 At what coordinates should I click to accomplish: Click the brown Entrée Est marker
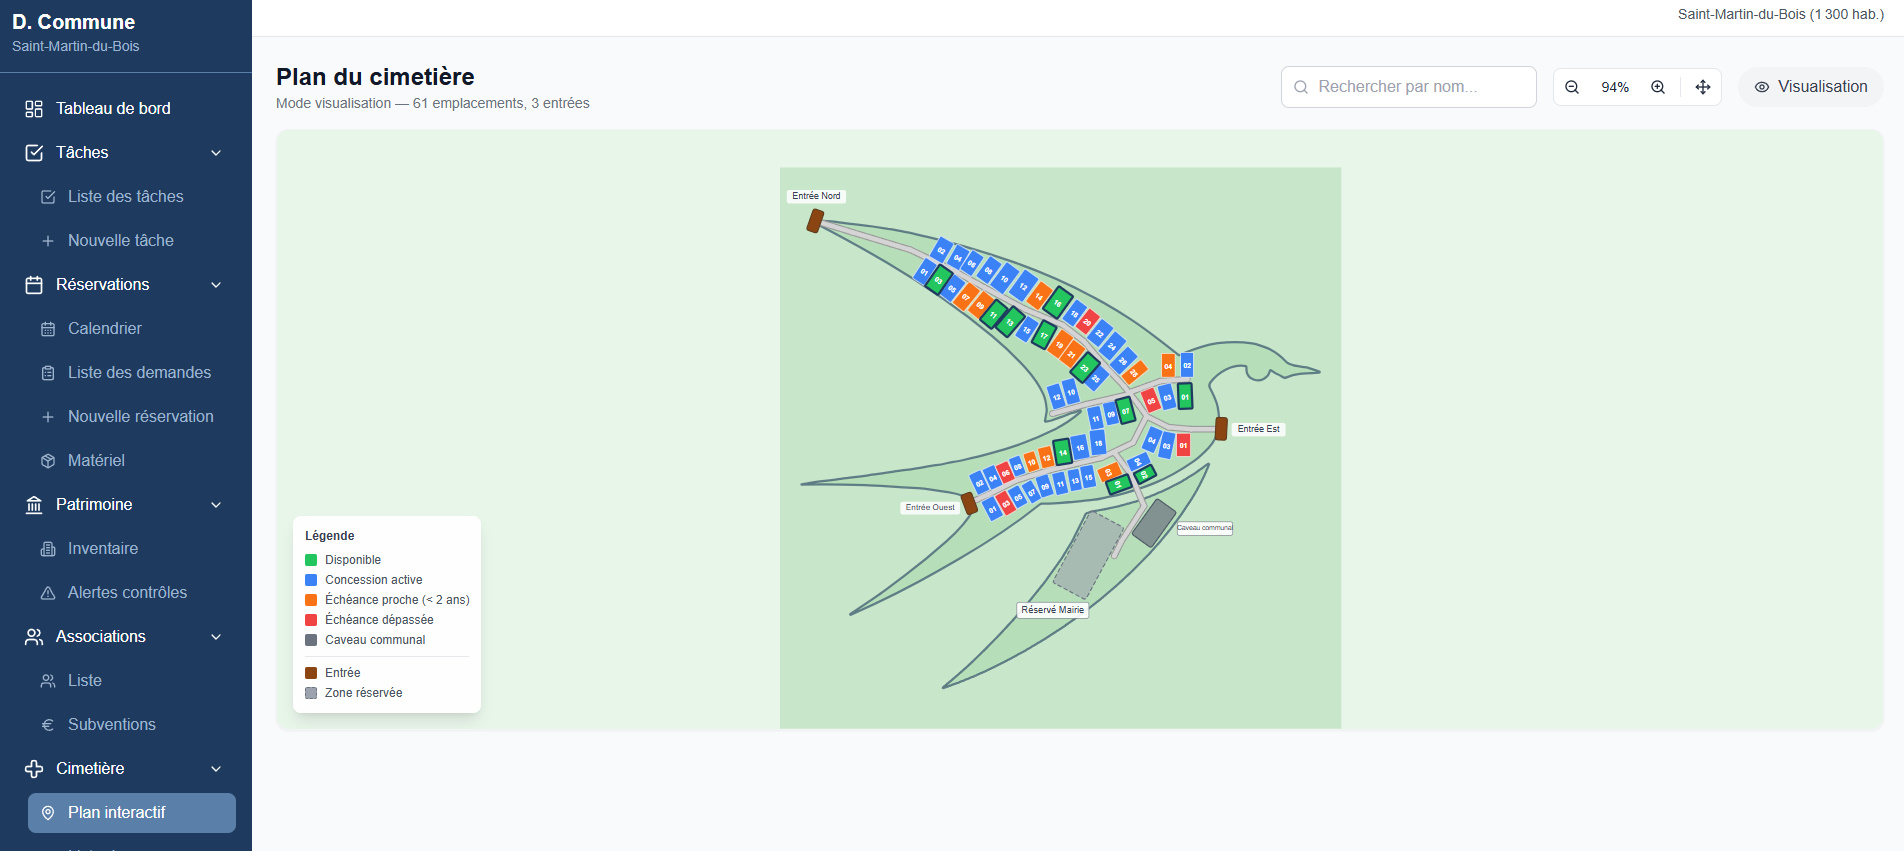(x=1221, y=429)
